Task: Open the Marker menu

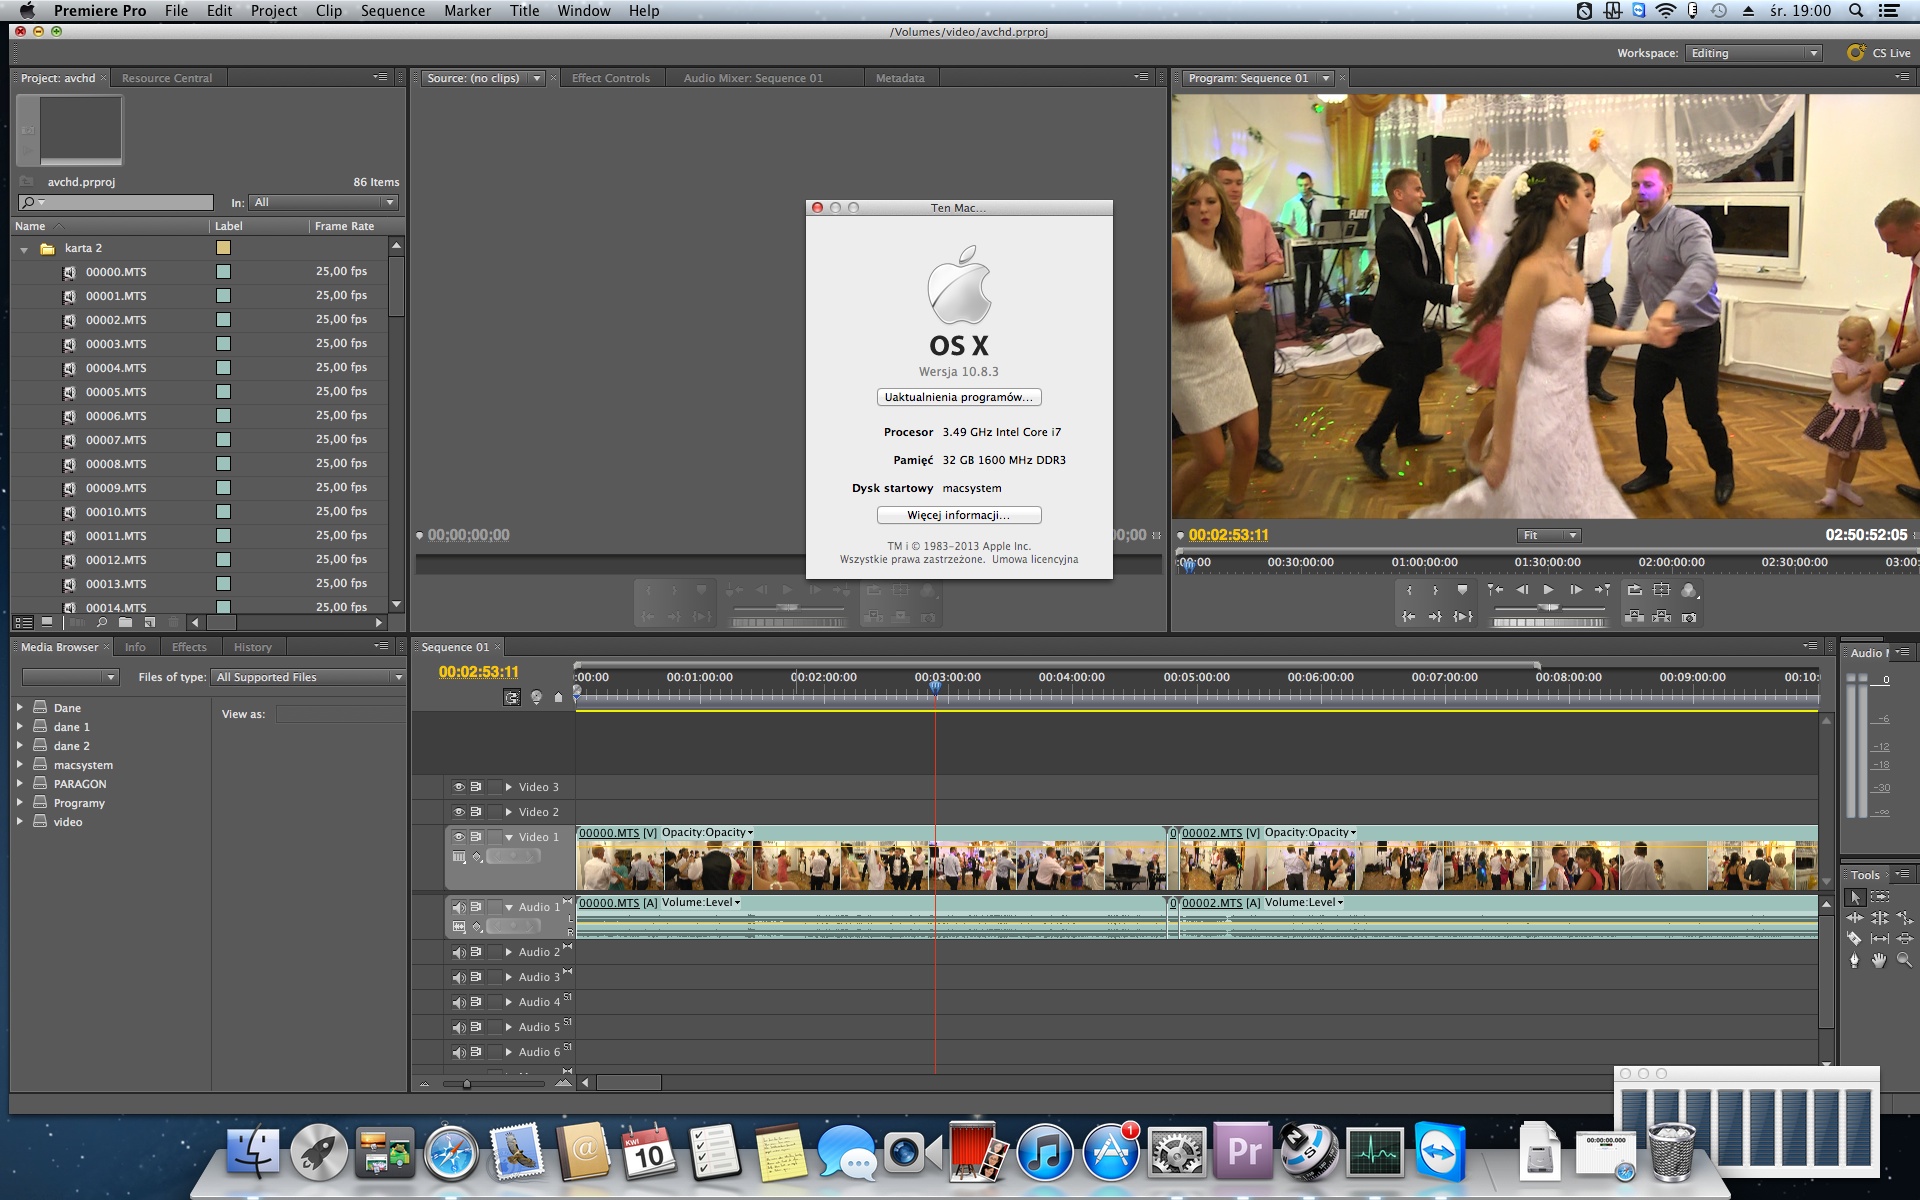Action: (467, 11)
